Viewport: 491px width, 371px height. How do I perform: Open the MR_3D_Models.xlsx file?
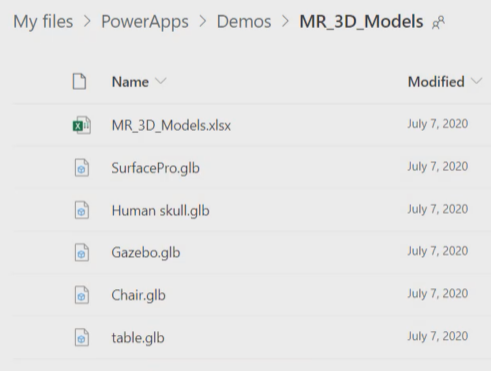(x=171, y=125)
